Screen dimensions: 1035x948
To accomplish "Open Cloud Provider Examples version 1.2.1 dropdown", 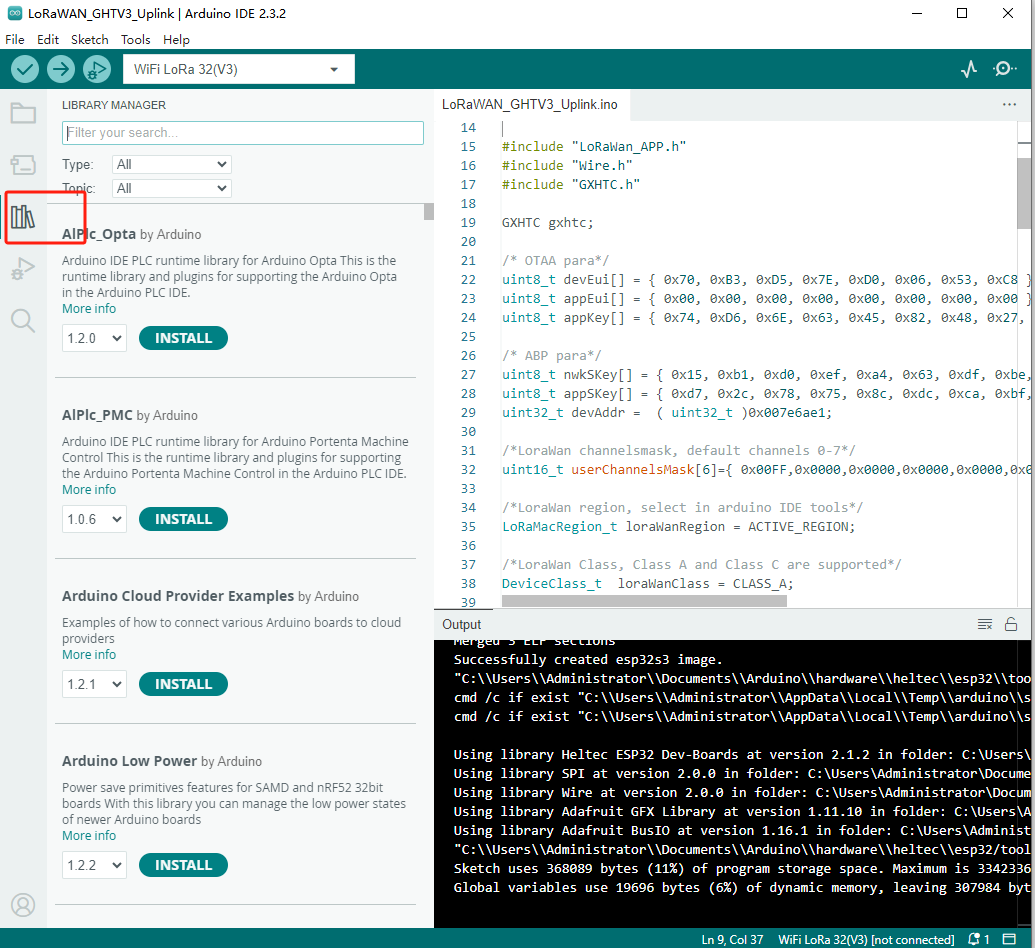I will [94, 684].
